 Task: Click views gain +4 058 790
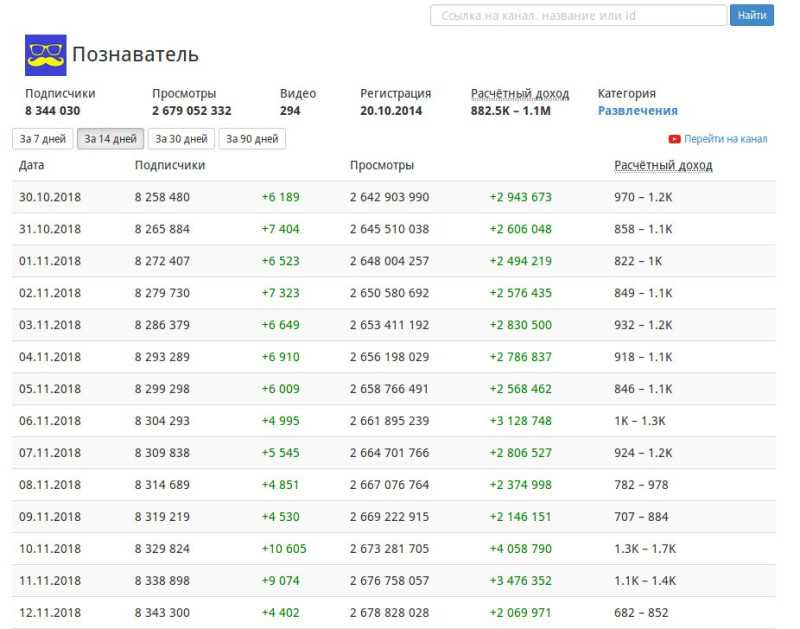click(x=520, y=549)
